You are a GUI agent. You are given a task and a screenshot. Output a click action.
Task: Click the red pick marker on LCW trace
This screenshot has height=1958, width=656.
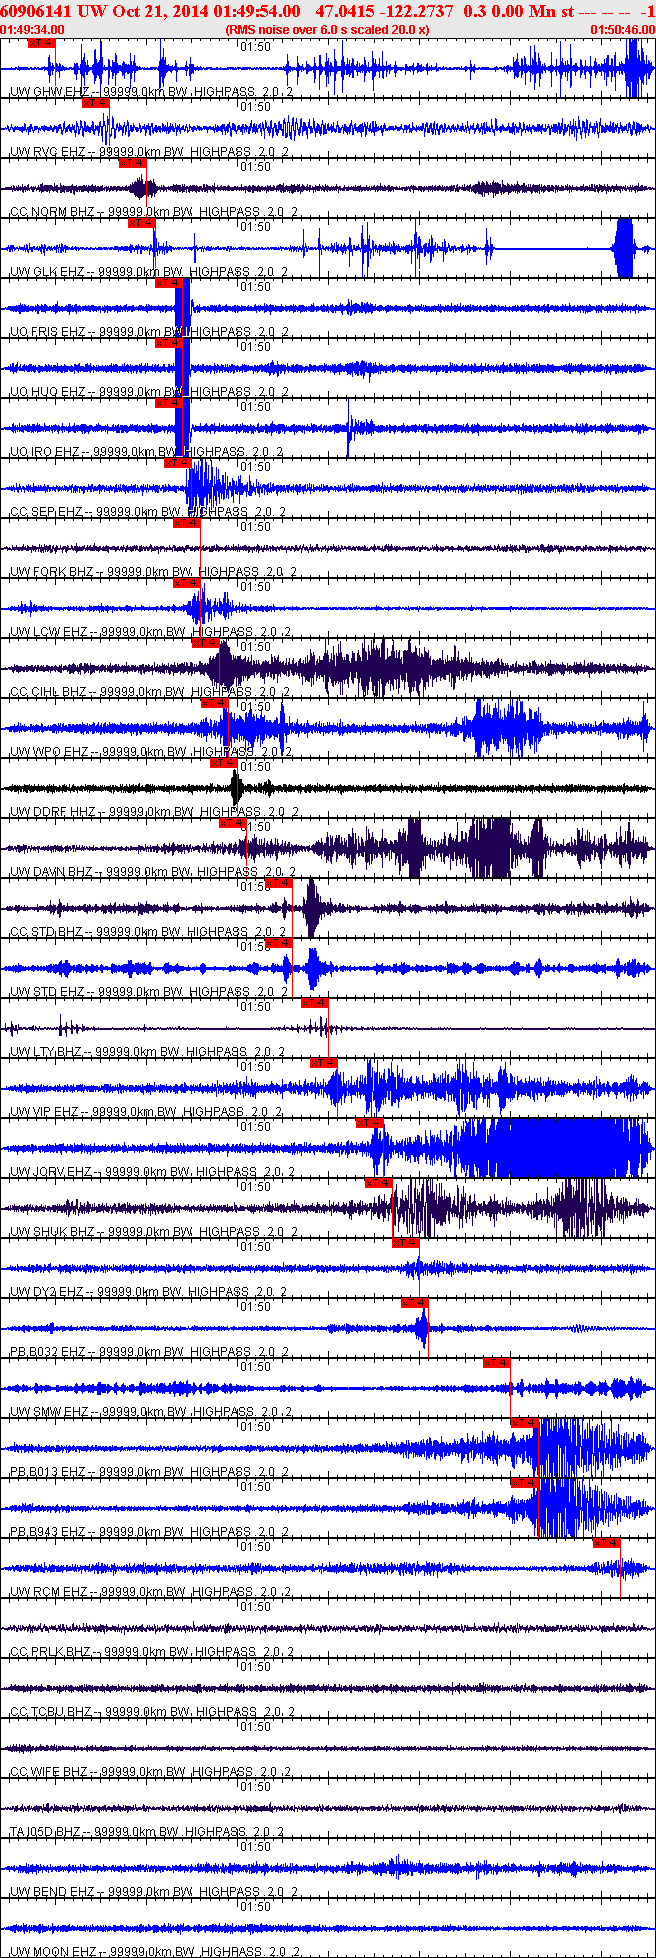pos(187,583)
